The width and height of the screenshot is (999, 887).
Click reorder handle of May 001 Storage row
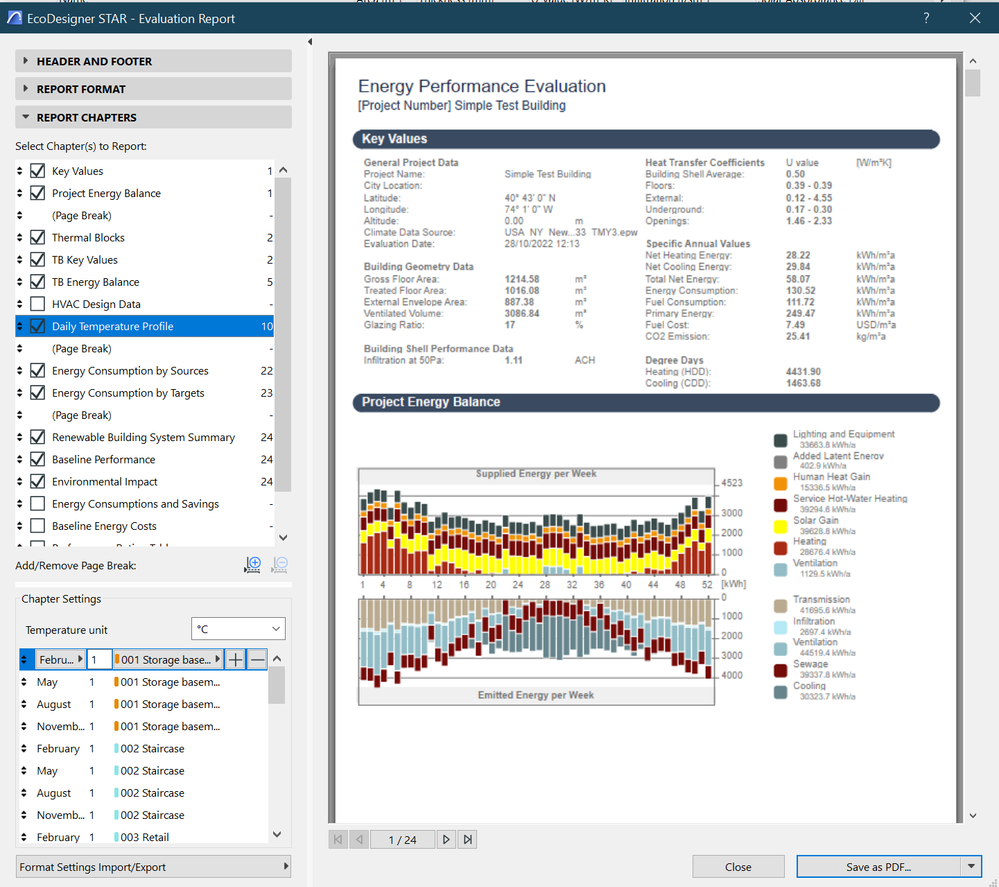[24, 682]
